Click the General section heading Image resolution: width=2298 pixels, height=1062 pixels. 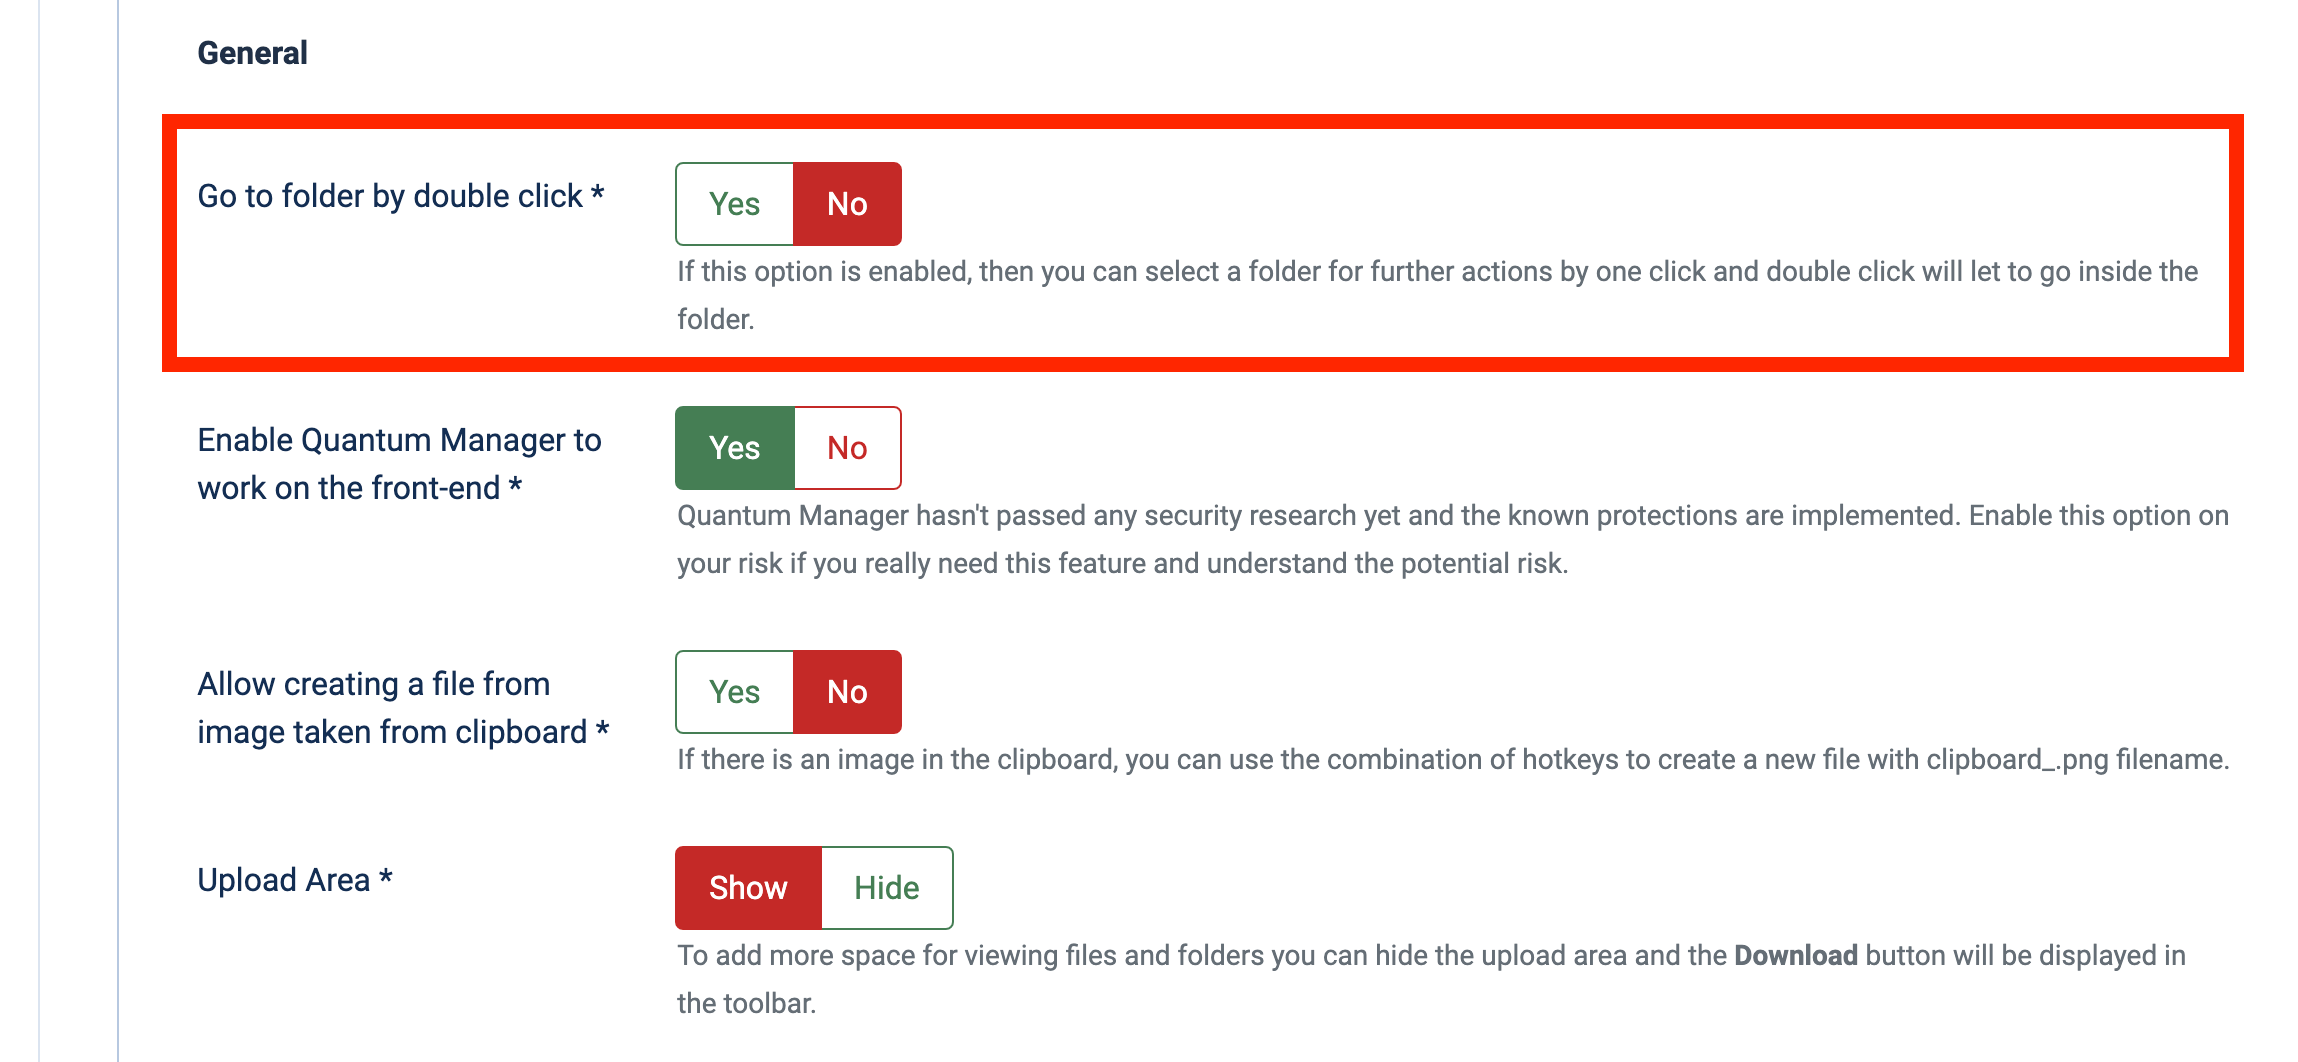(x=252, y=53)
